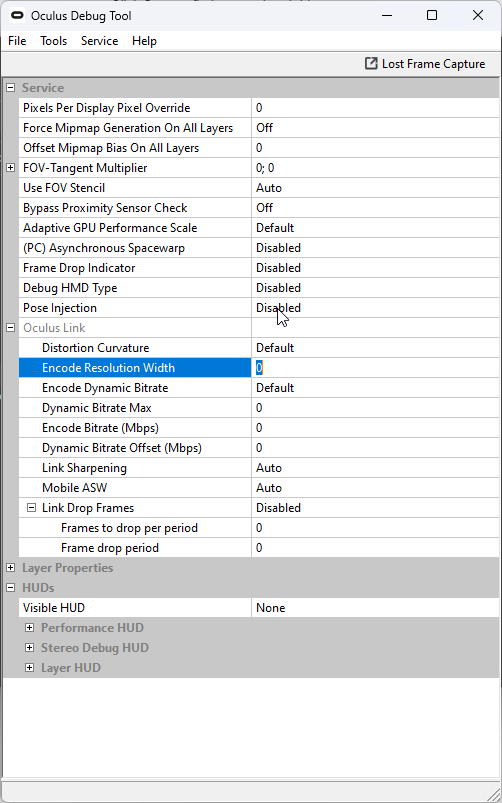Open the Tools menu

pos(54,41)
